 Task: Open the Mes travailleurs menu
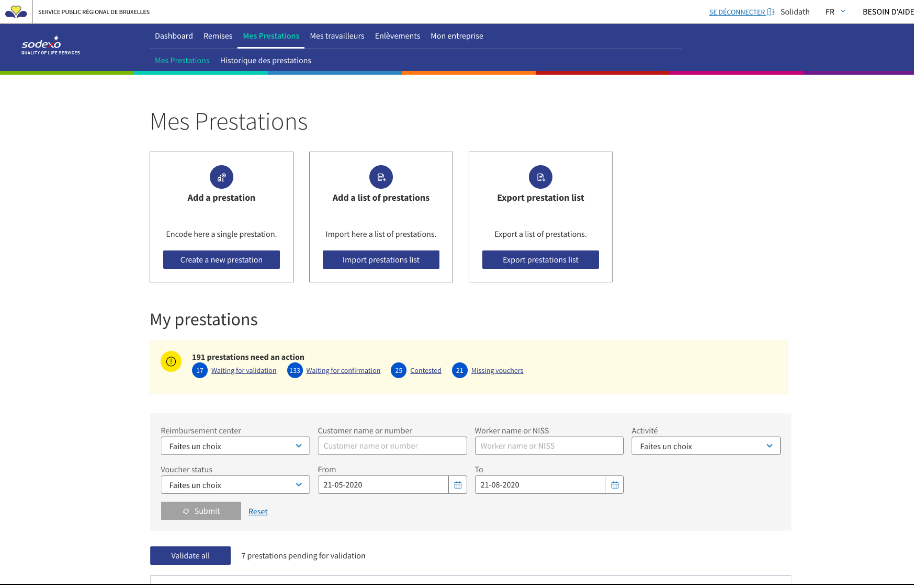coord(337,36)
